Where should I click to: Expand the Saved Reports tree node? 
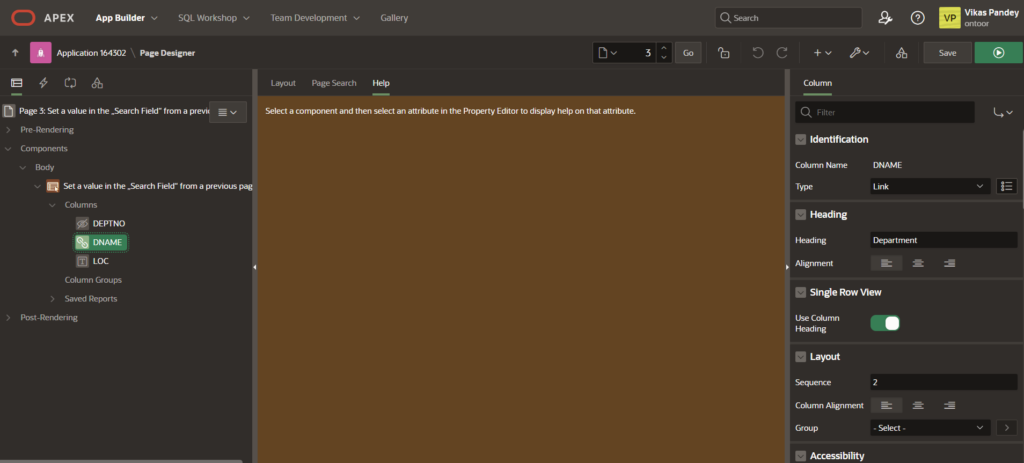coord(54,298)
